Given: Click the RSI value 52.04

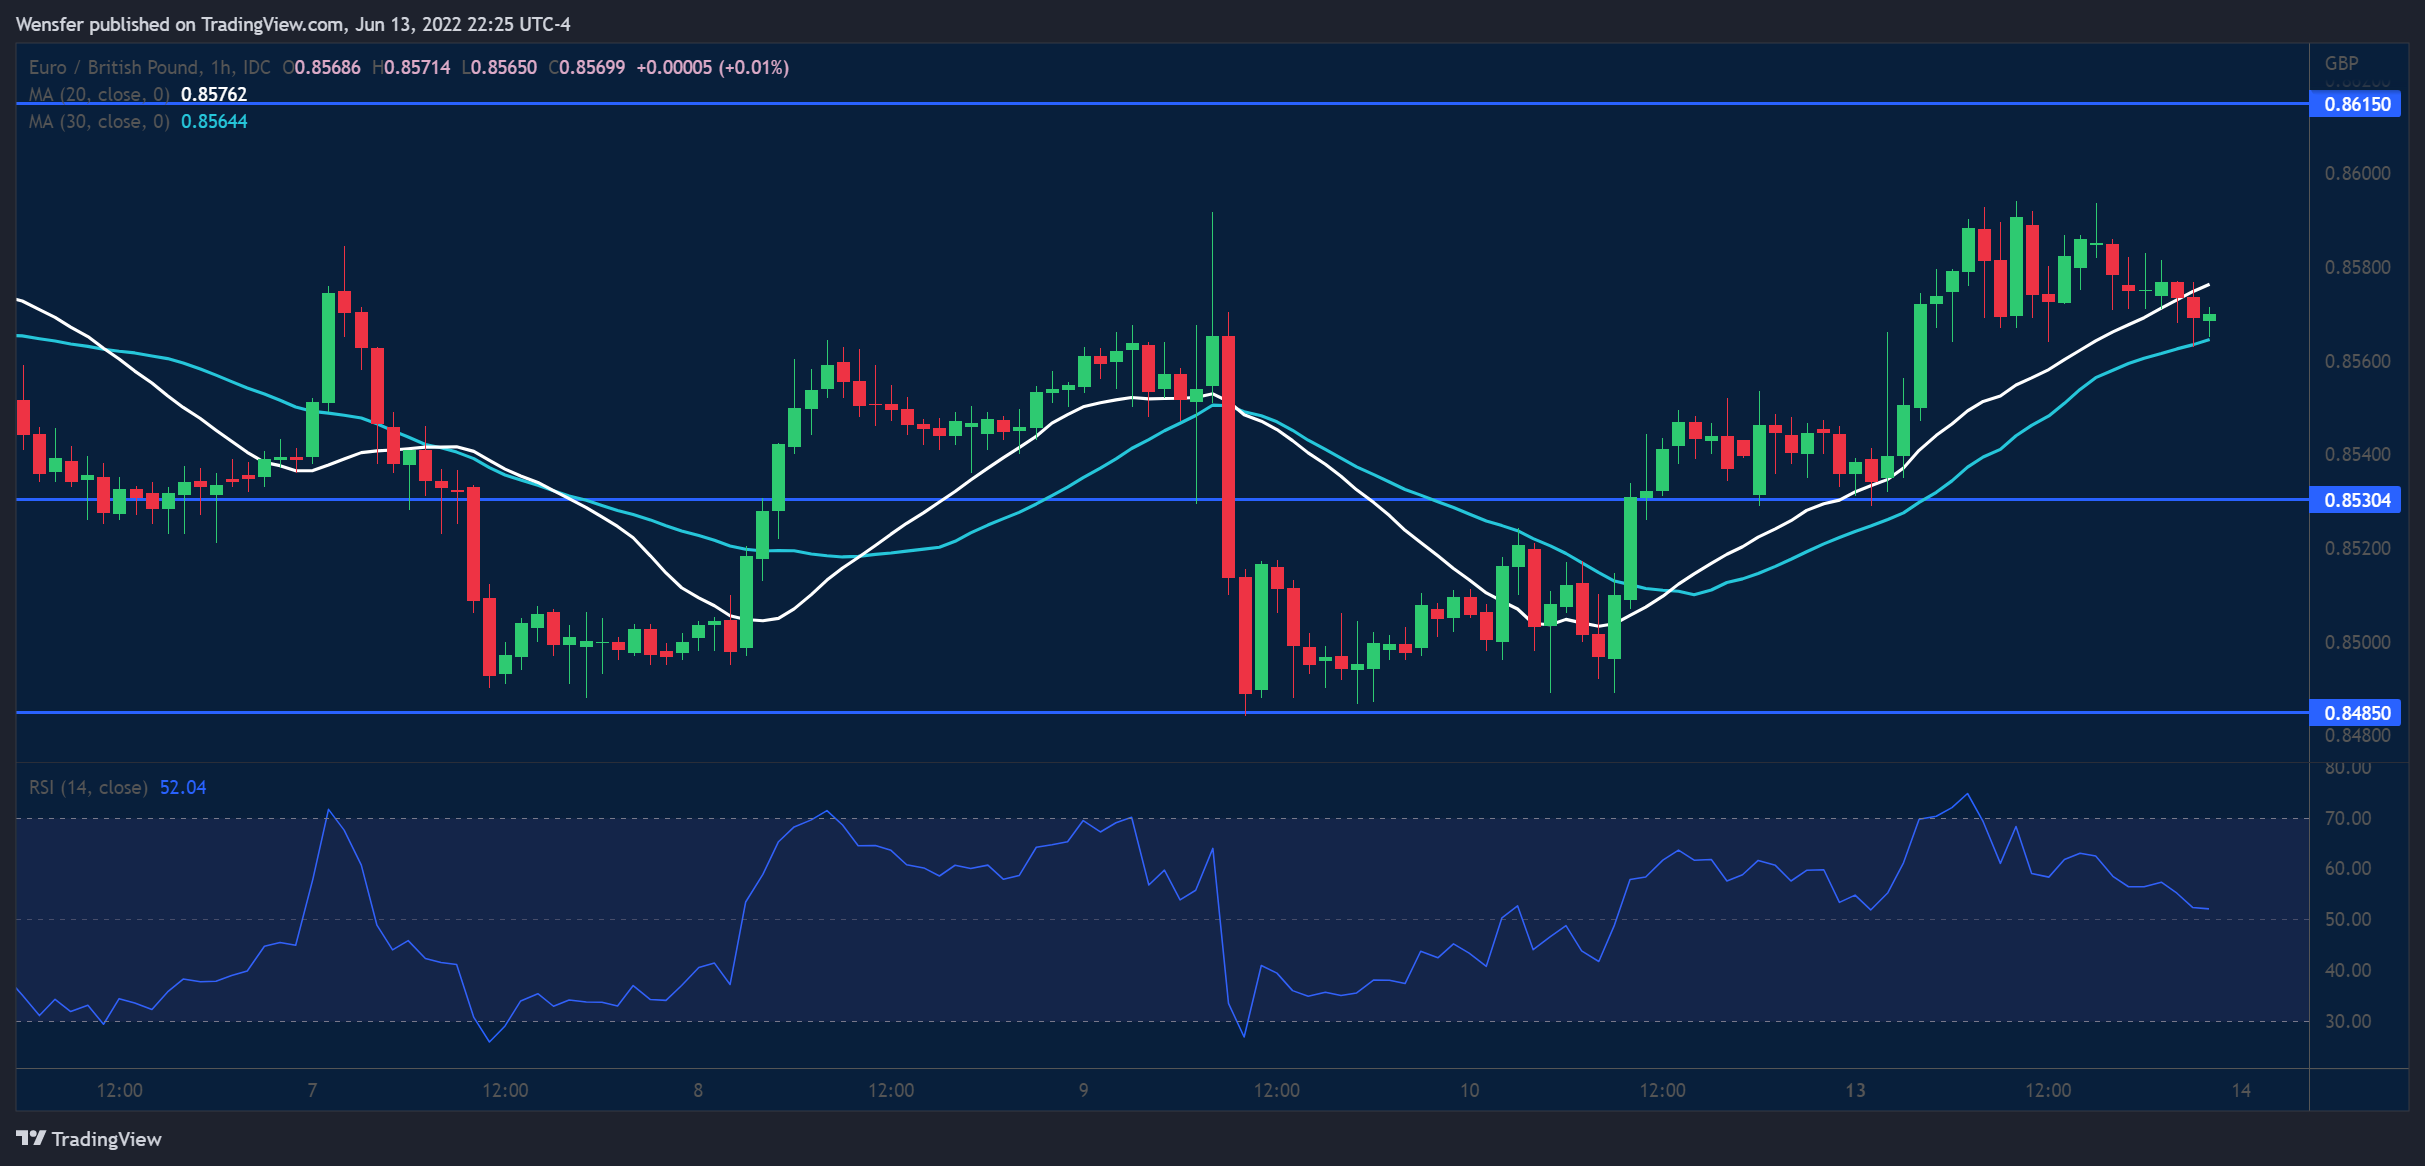Looking at the screenshot, I should (183, 788).
